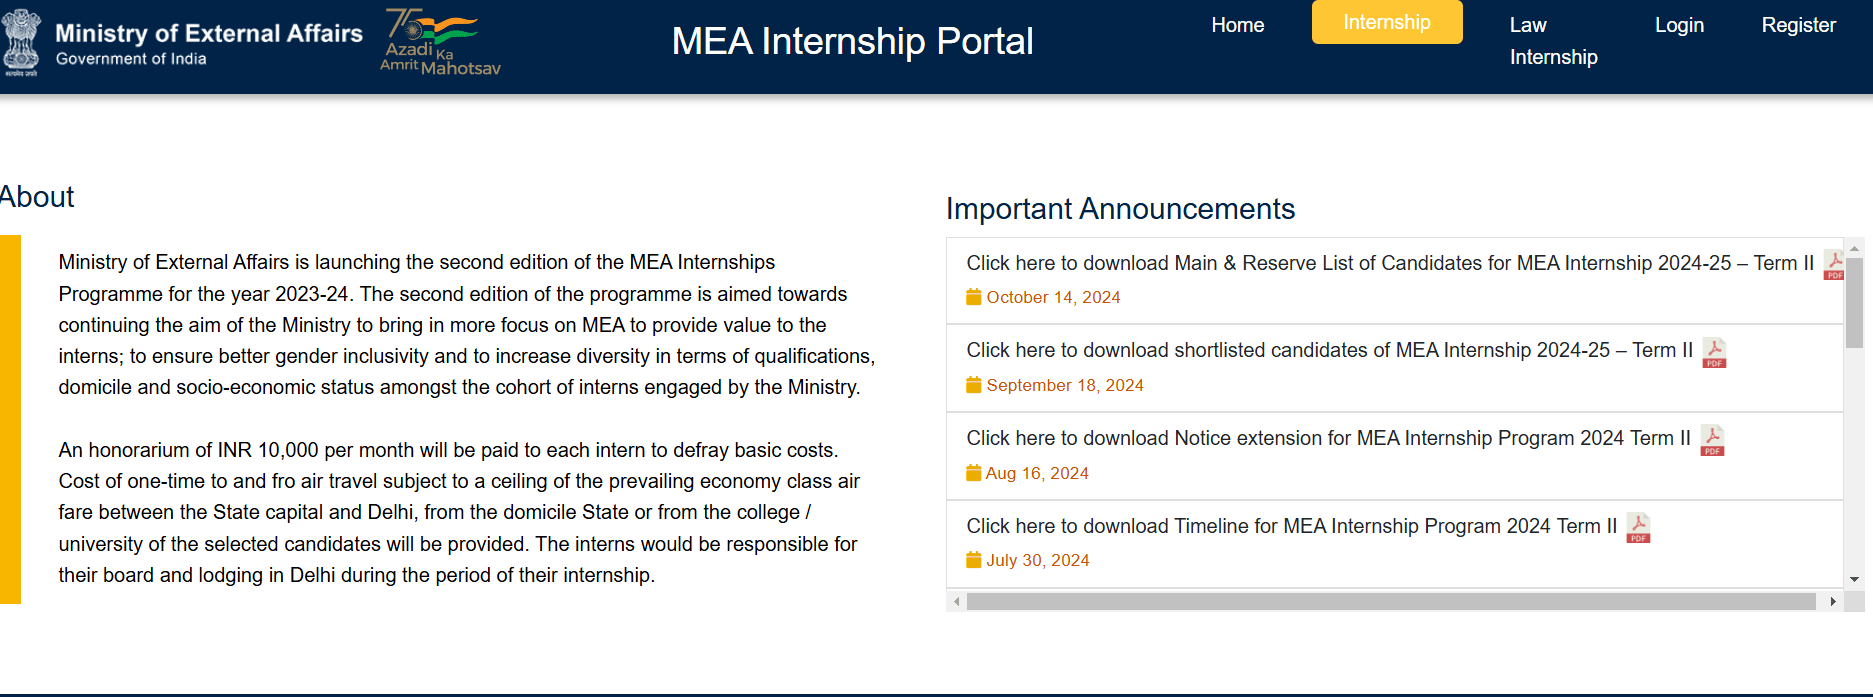The image size is (1873, 697).
Task: Open the Register page
Action: click(1798, 25)
